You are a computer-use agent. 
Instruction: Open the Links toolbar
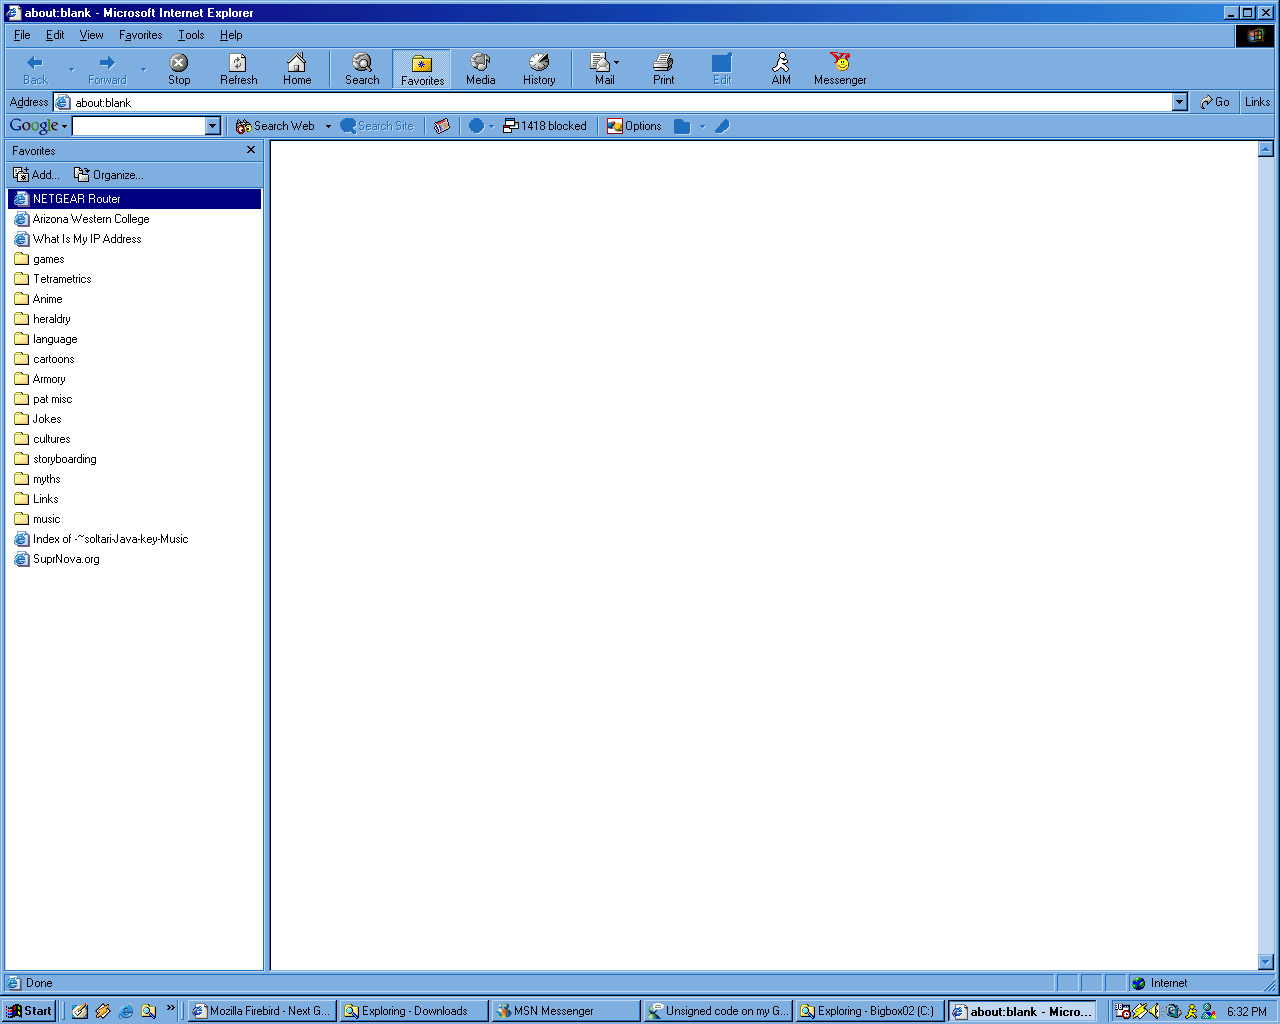point(1258,102)
